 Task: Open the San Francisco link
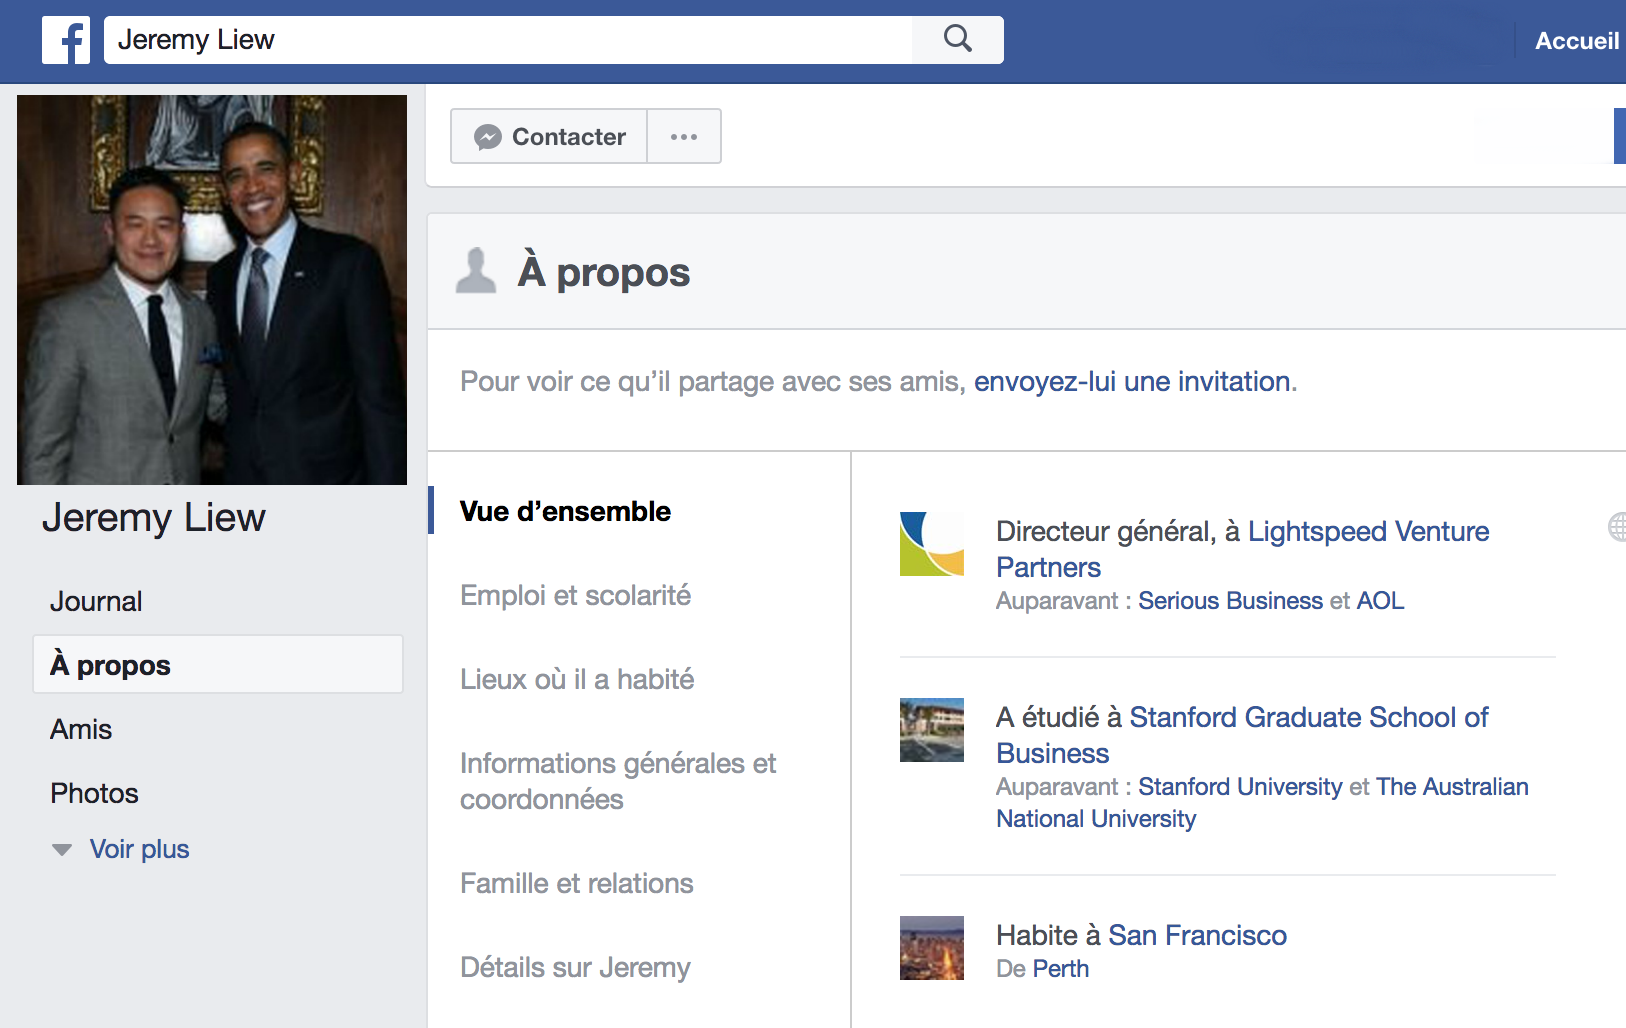pos(1197,935)
